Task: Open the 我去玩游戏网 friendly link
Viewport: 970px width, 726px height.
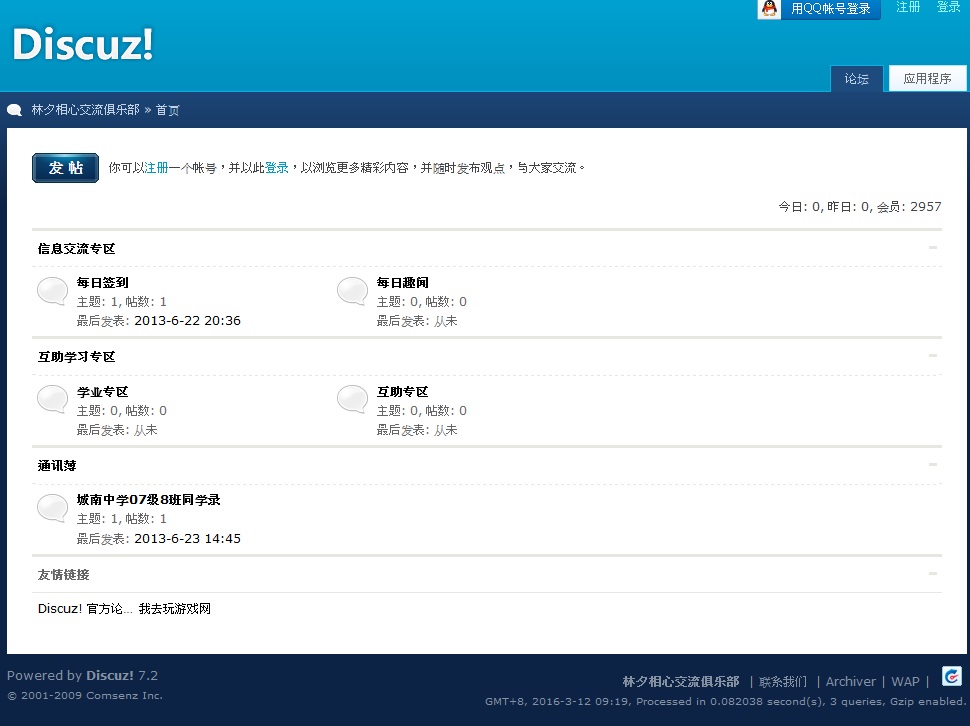Action: [175, 609]
